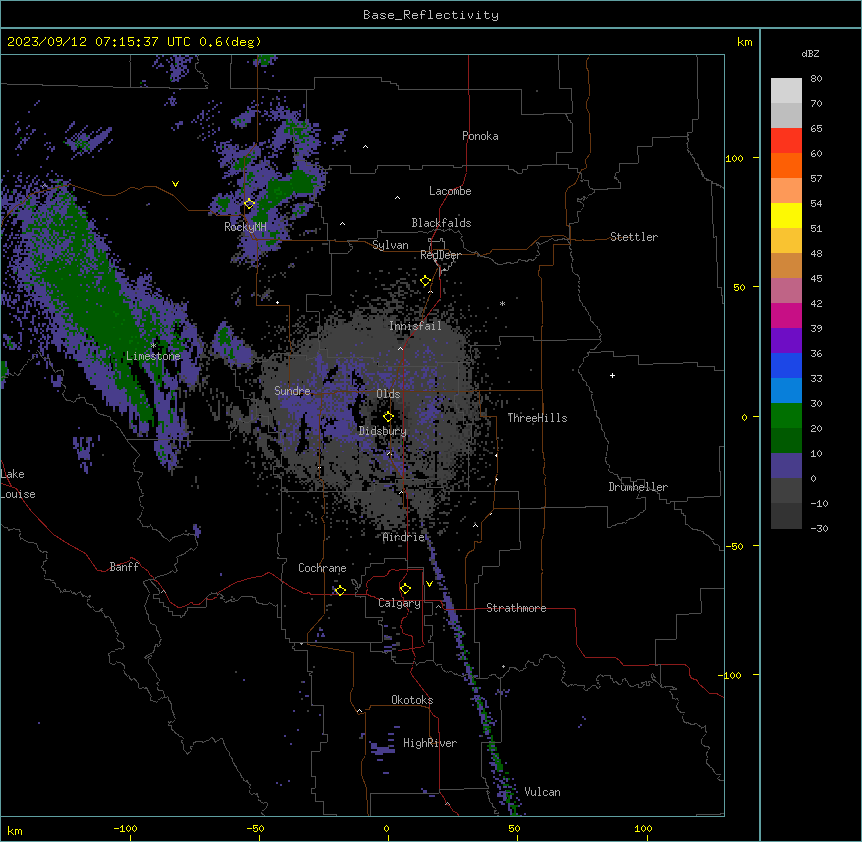The image size is (862, 842).
Task: Click the RockyMH label
Action: [x=245, y=227]
